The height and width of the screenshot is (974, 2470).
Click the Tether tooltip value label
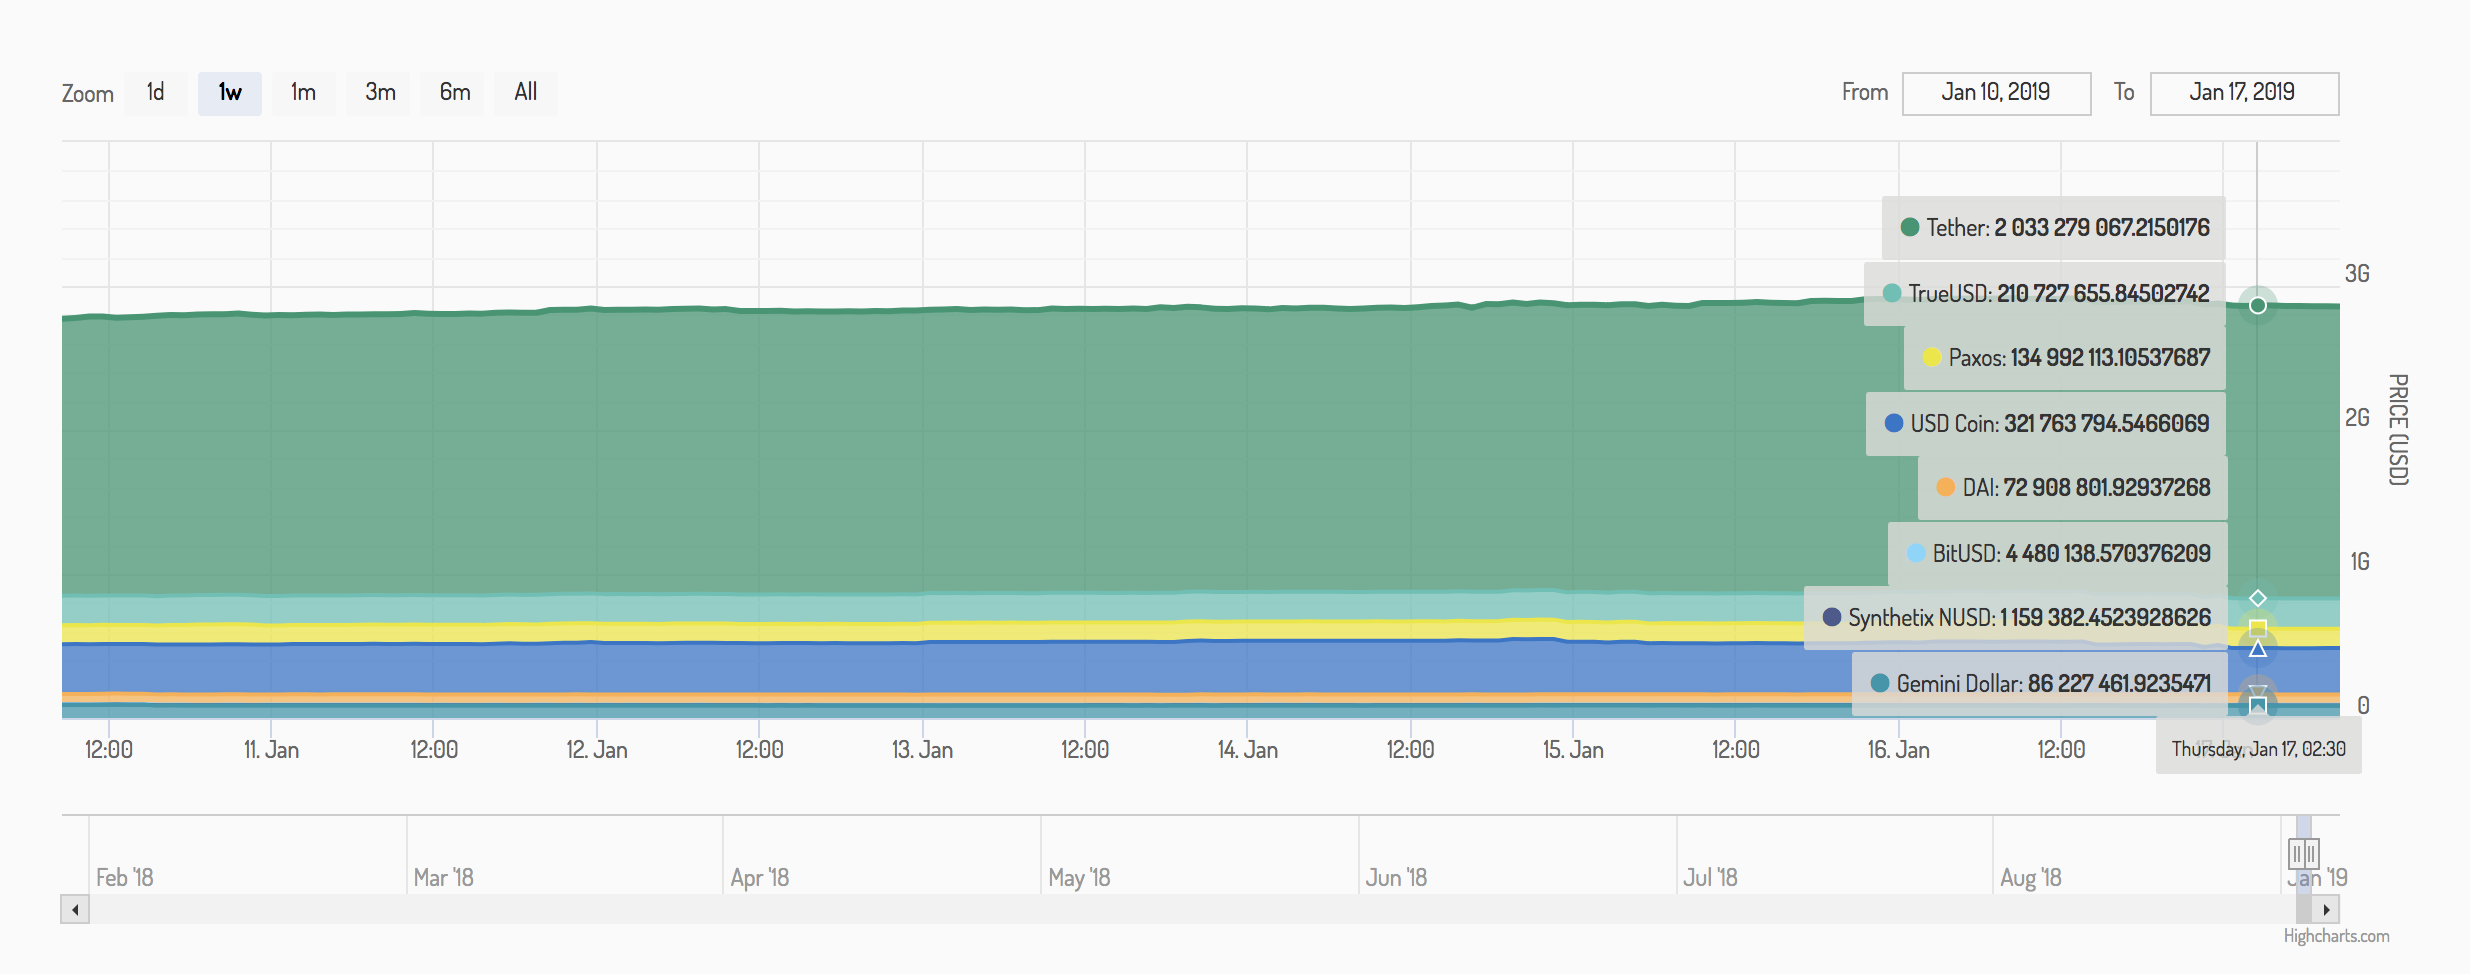click(2054, 228)
